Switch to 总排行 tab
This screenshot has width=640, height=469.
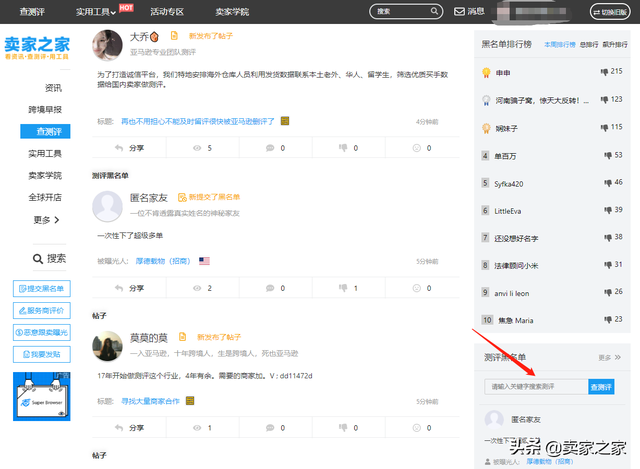coord(589,44)
